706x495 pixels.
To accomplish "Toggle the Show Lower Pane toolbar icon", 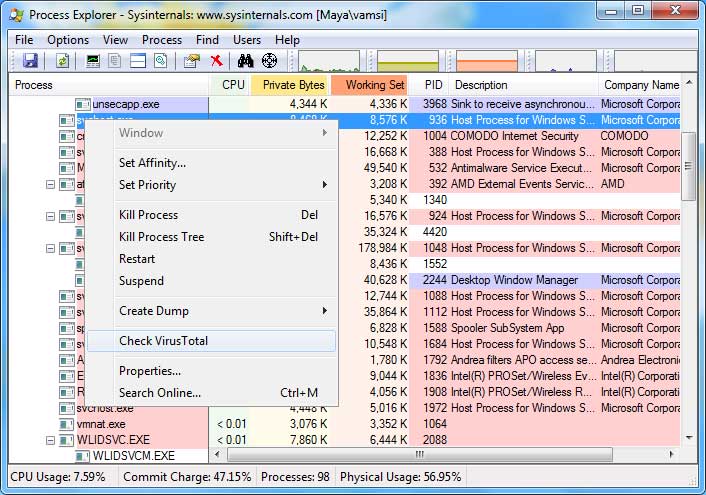I will (x=138, y=60).
